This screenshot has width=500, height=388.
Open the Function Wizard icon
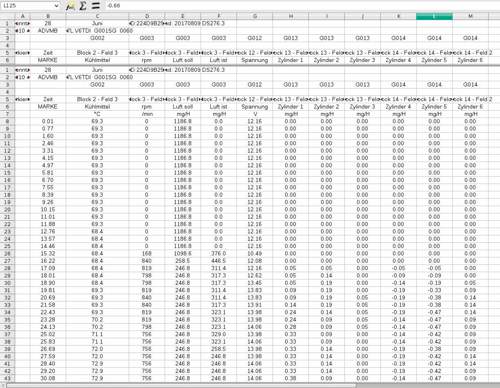[x=70, y=6]
